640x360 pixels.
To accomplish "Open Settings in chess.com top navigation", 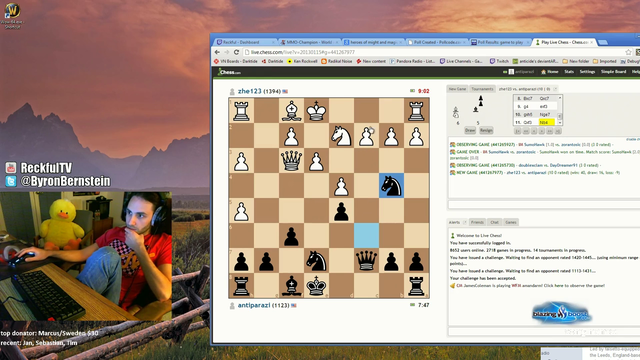I will pos(587,72).
